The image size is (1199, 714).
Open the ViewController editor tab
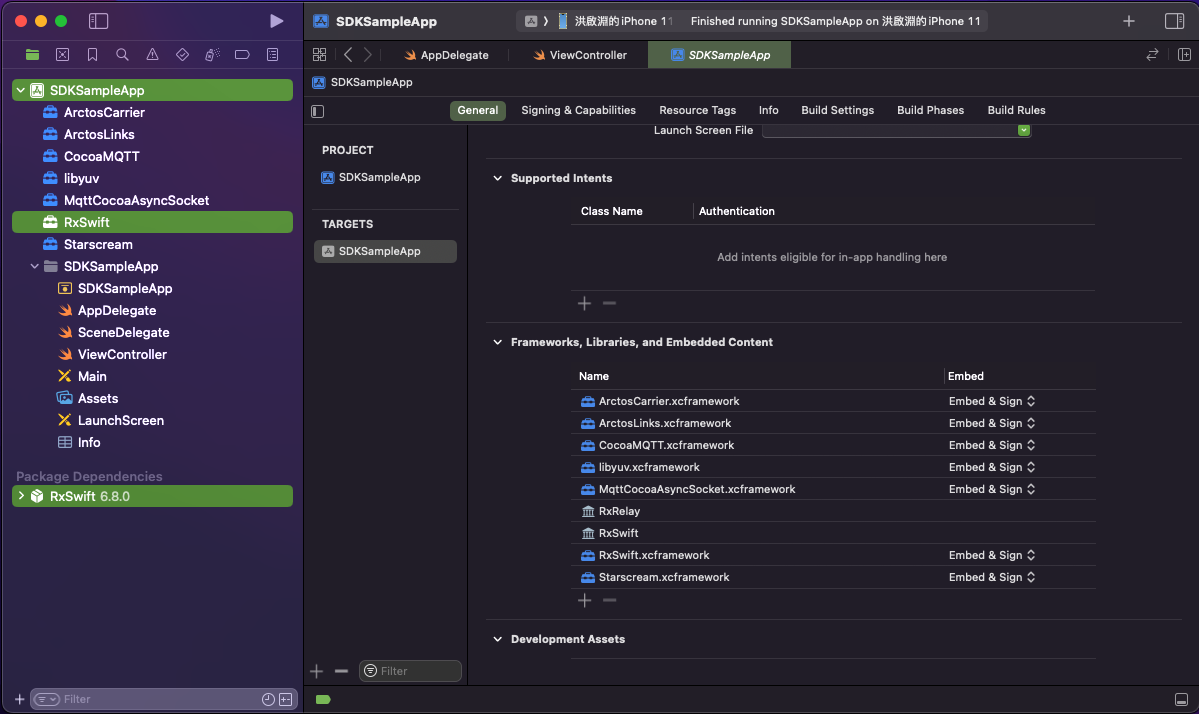(587, 55)
